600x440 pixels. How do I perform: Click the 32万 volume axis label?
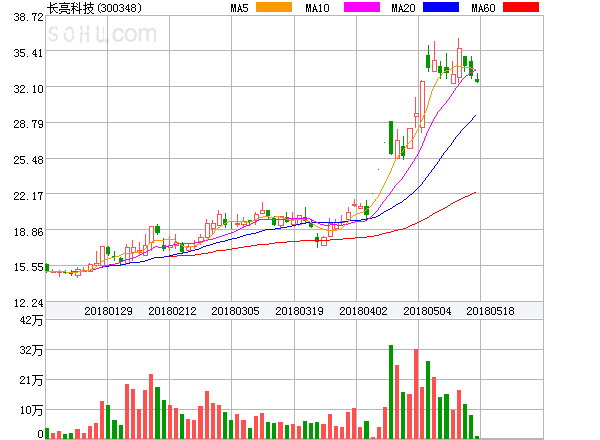pyautogui.click(x=31, y=350)
